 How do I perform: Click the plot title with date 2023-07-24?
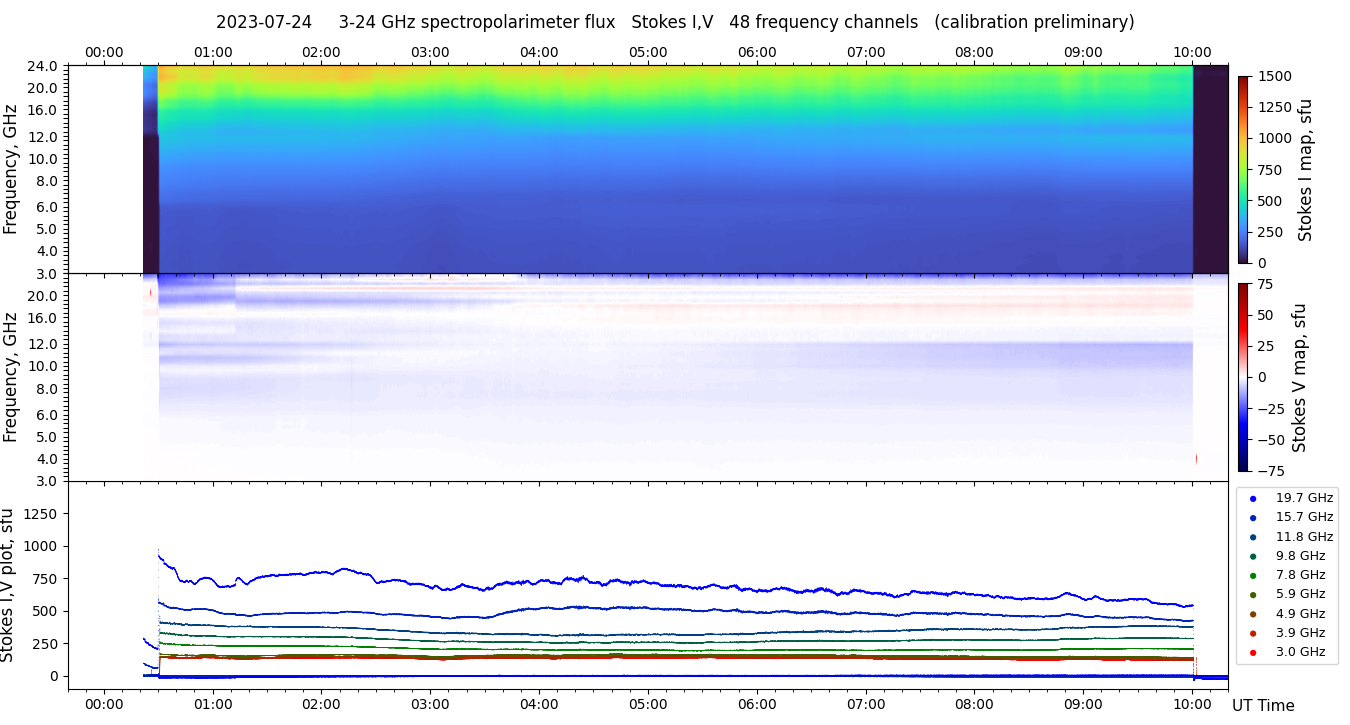point(675,22)
